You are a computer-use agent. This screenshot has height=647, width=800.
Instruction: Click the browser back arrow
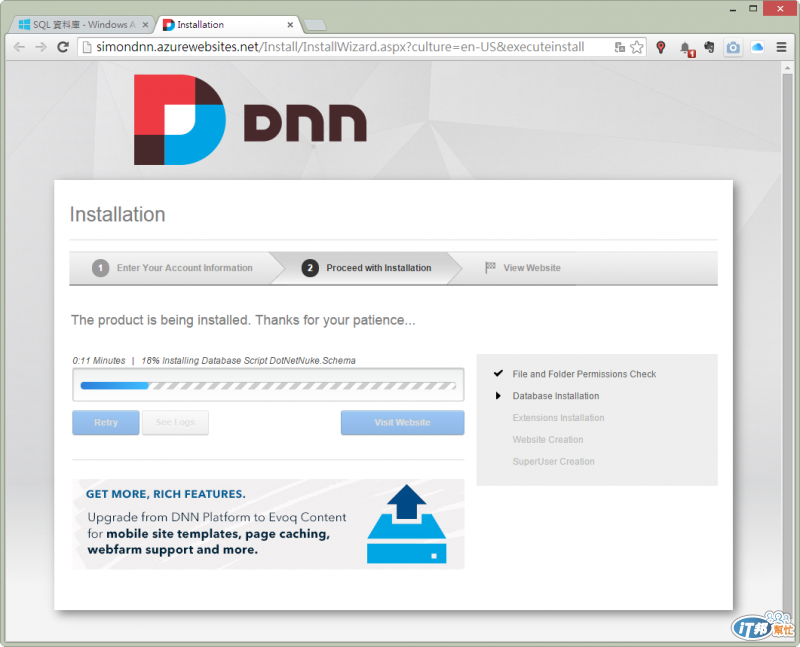click(x=19, y=47)
